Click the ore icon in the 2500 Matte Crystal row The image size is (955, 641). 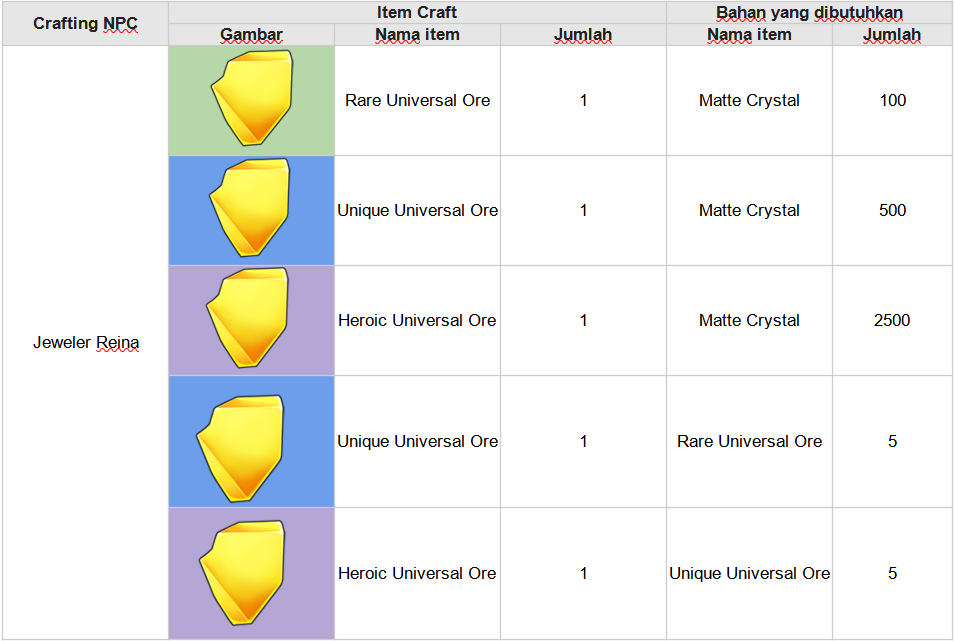[247, 317]
